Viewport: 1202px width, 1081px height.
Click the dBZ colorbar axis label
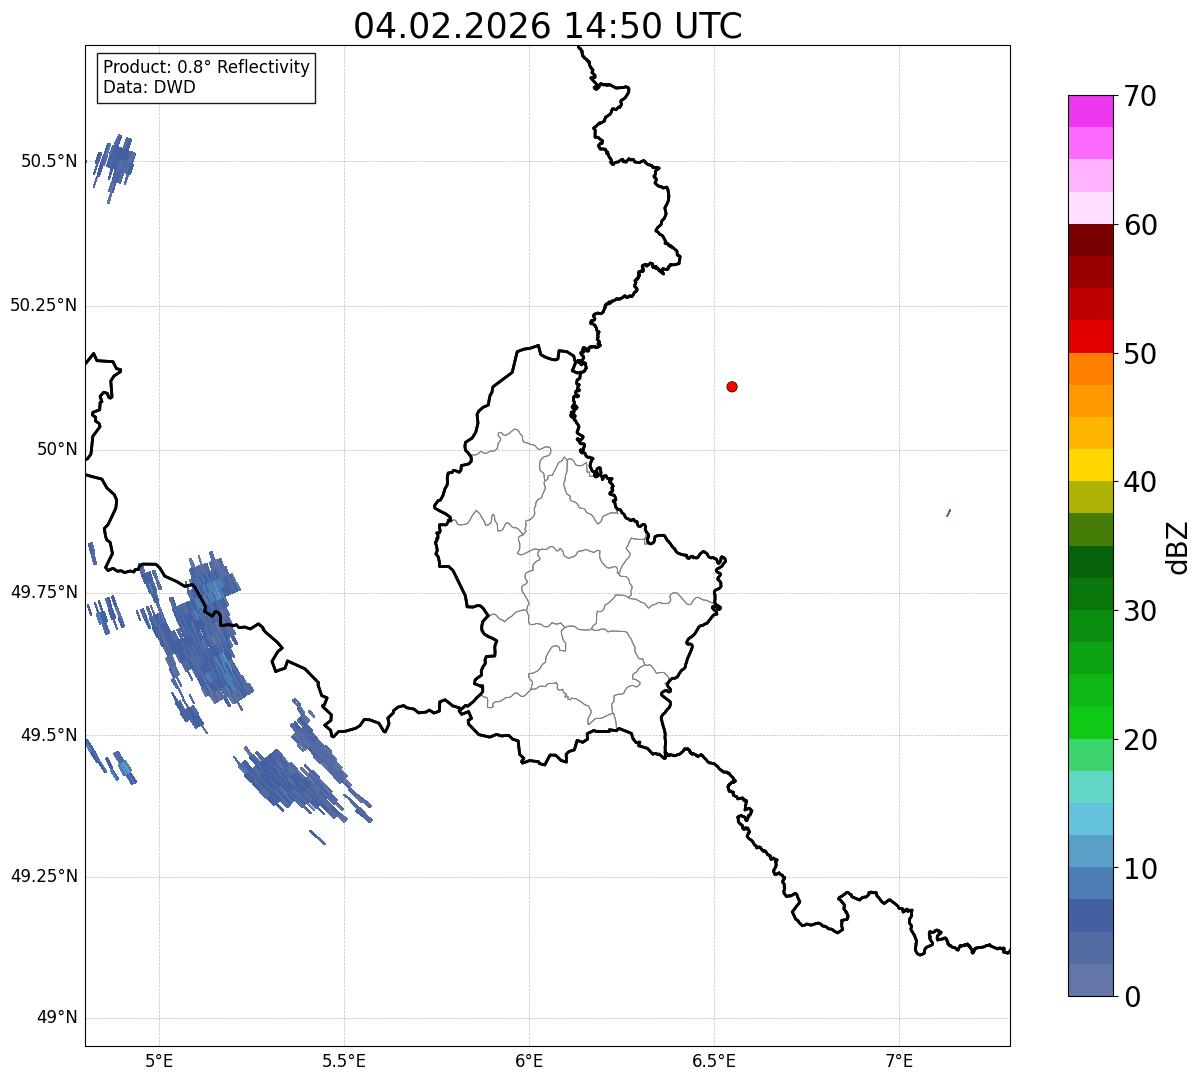1178,547
